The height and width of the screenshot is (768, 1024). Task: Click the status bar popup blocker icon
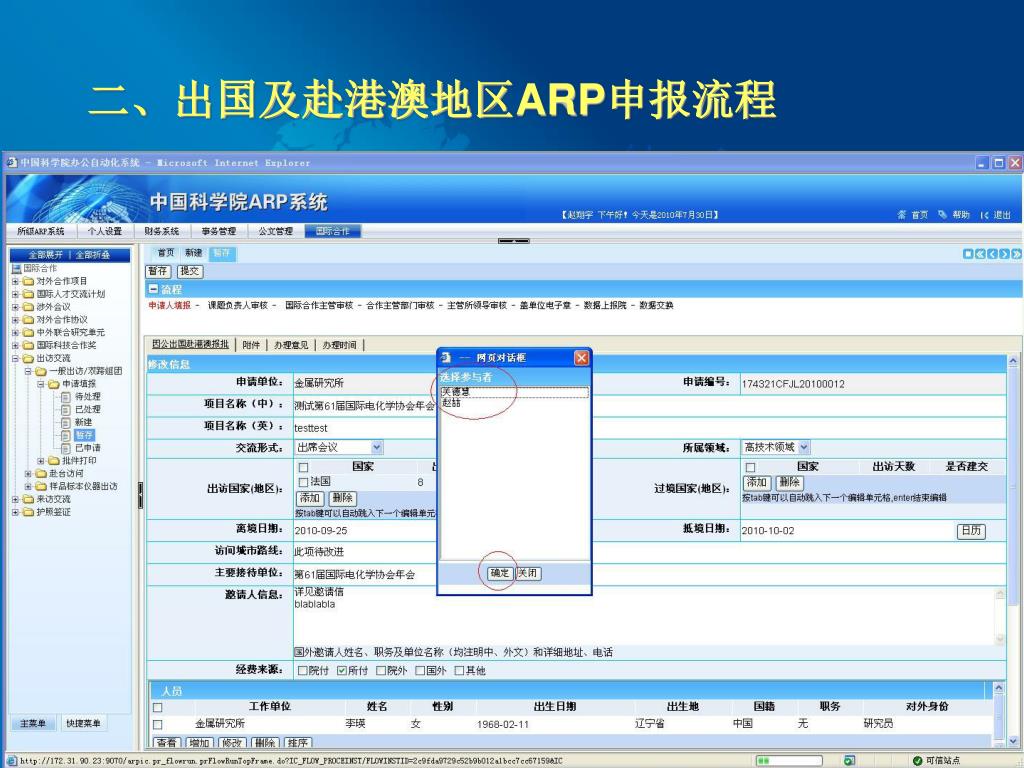[x=849, y=761]
